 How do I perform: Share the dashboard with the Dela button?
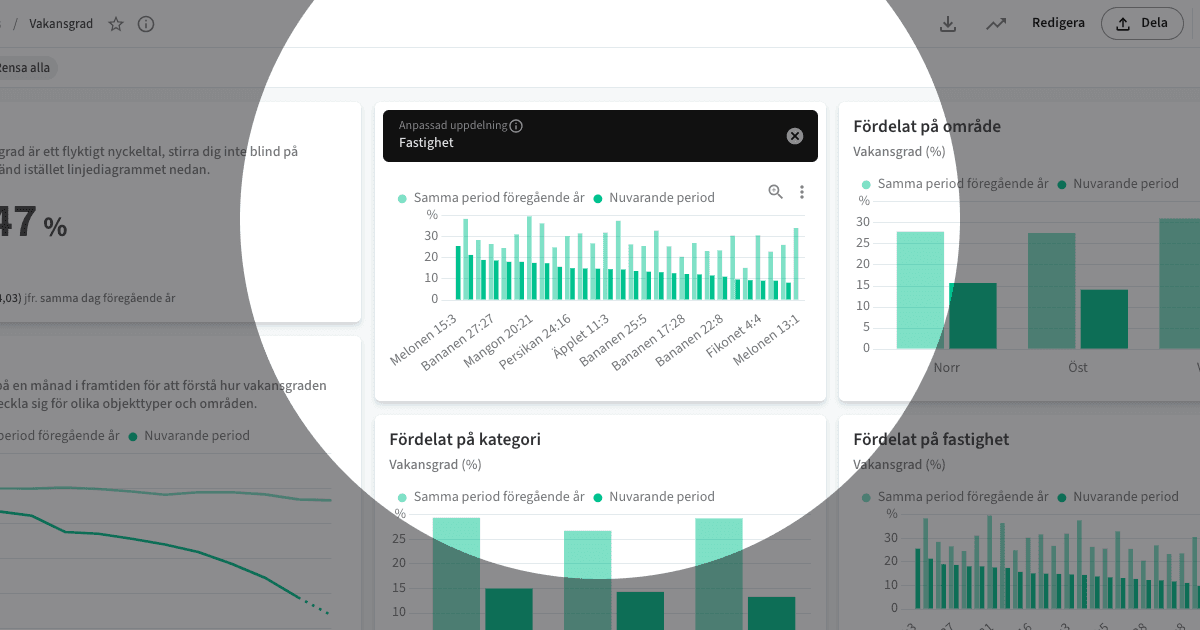[x=1142, y=23]
